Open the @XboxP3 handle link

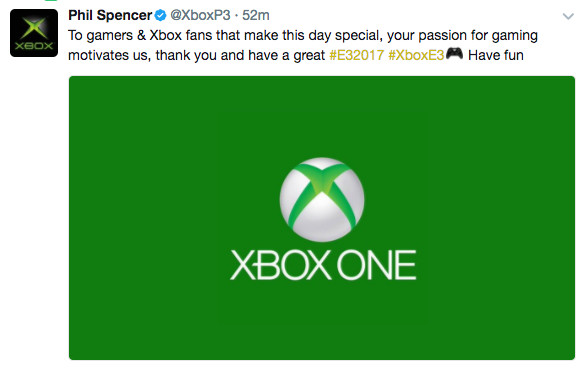[x=200, y=15]
